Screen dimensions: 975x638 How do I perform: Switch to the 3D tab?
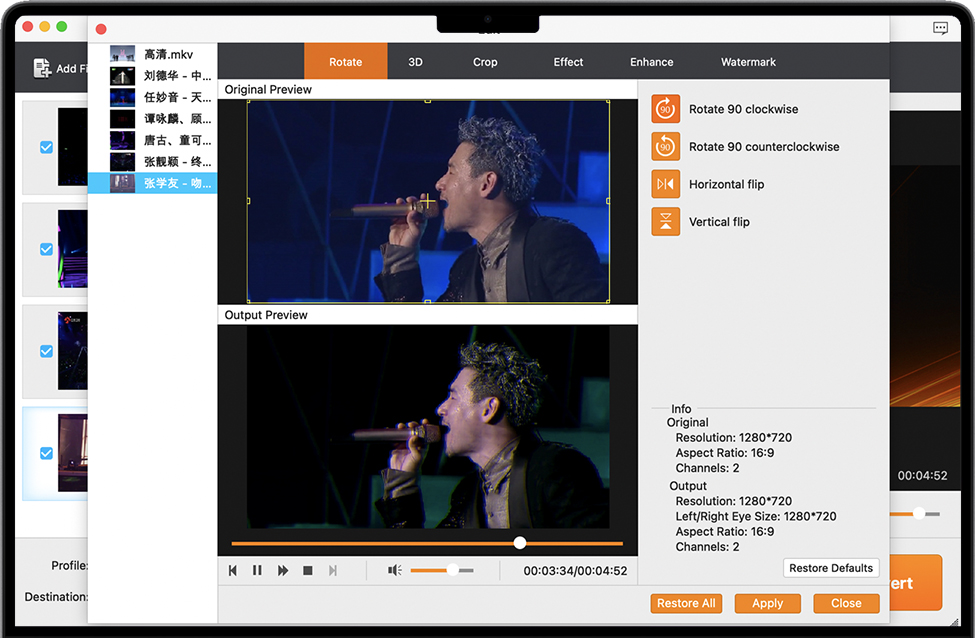tap(415, 62)
